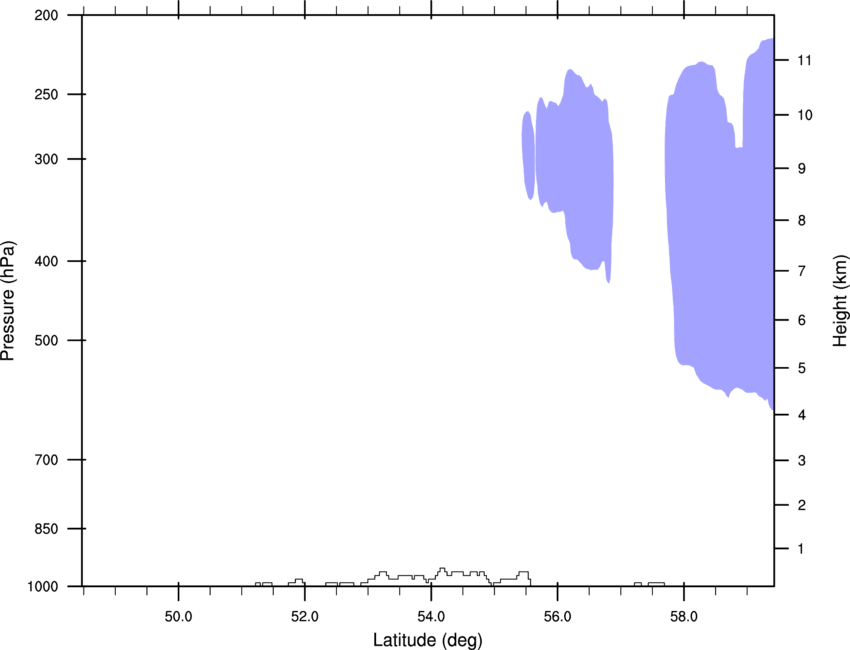Image resolution: width=850 pixels, height=650 pixels.
Task: Click the small terrain bump near 52 degrees
Action: [297, 582]
